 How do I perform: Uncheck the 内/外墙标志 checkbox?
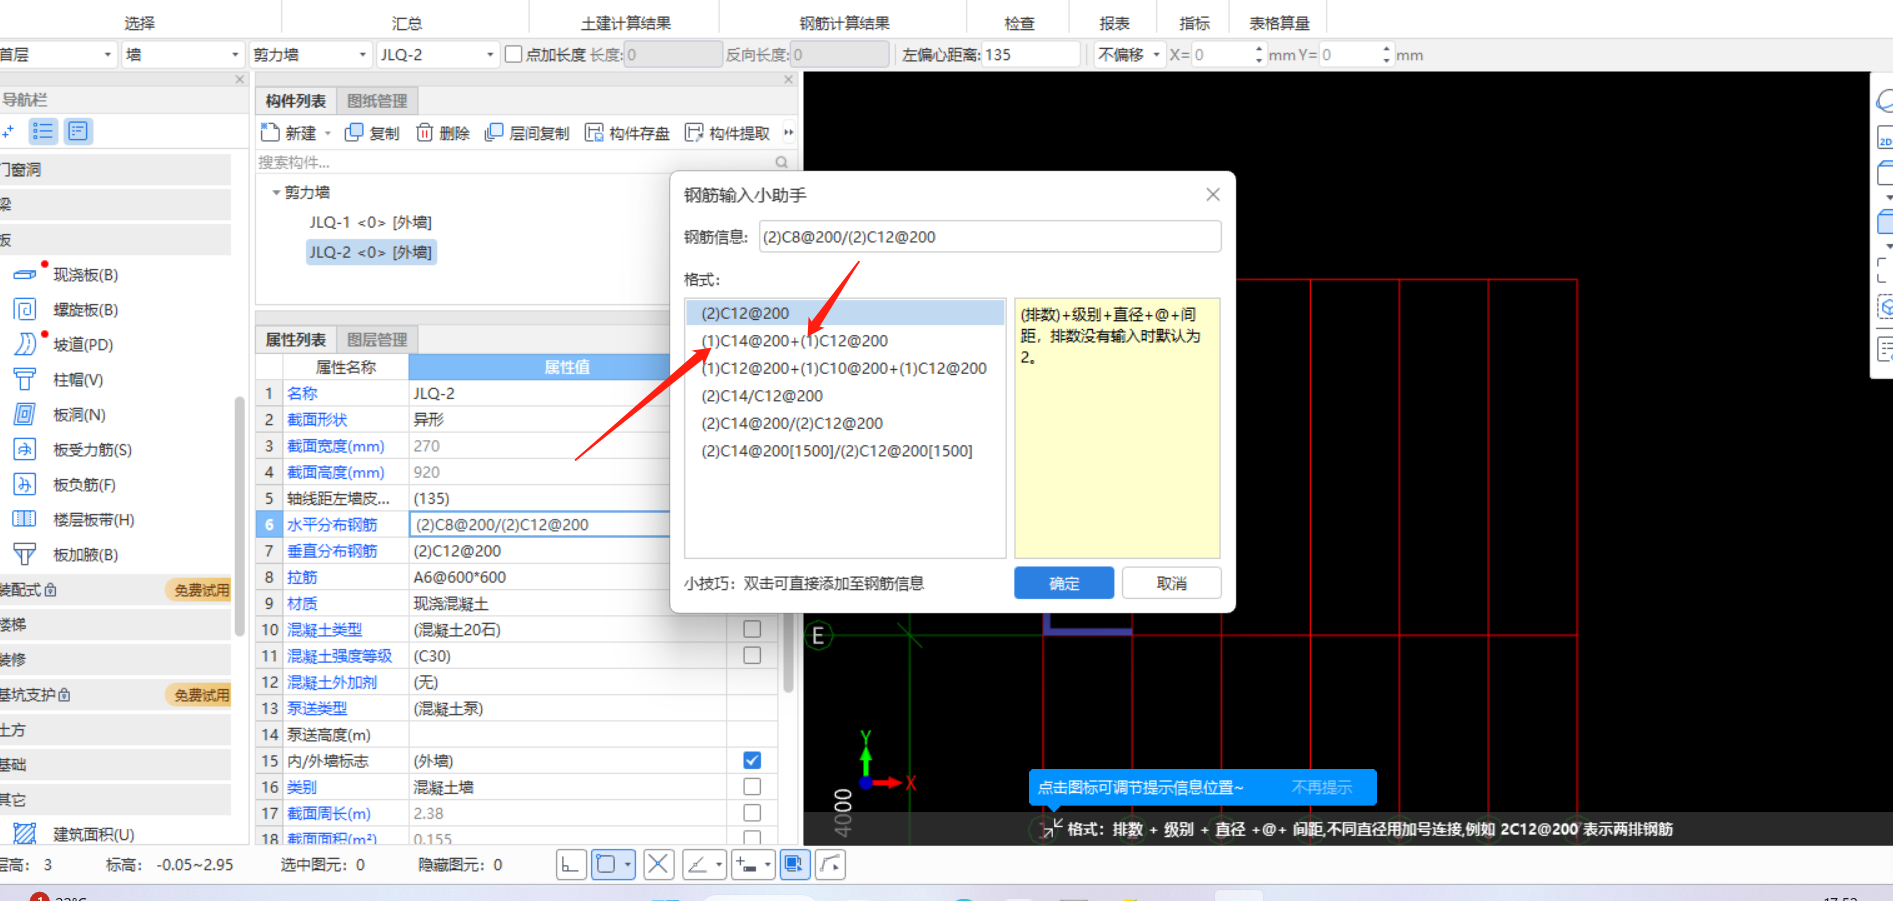pyautogui.click(x=752, y=760)
